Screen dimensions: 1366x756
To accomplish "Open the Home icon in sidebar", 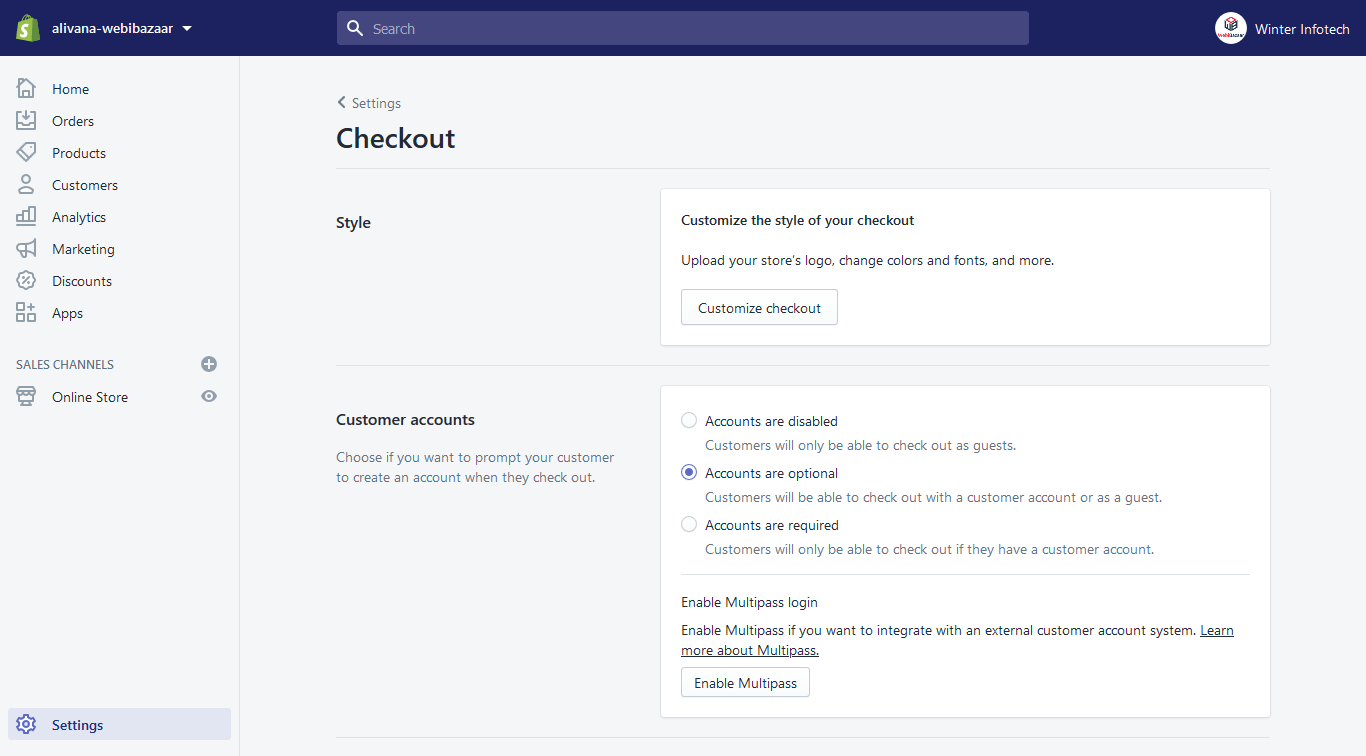I will click(x=26, y=89).
